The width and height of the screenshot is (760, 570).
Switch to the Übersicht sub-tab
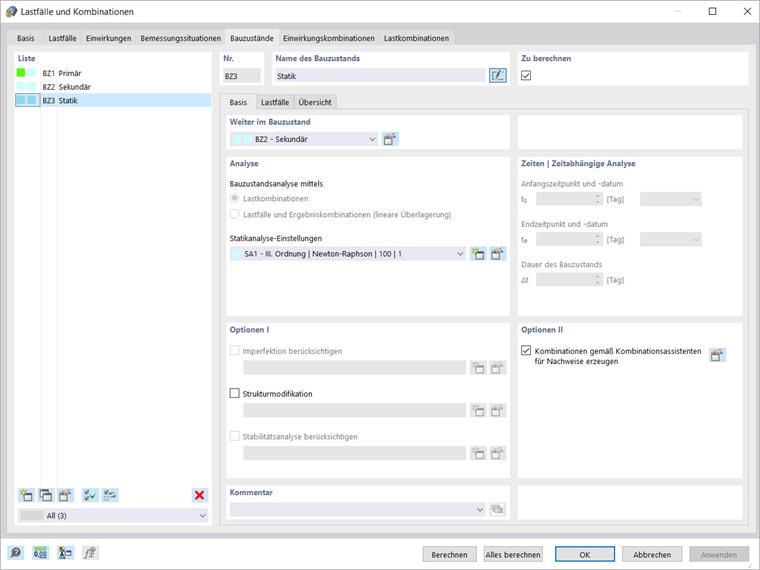click(x=315, y=102)
